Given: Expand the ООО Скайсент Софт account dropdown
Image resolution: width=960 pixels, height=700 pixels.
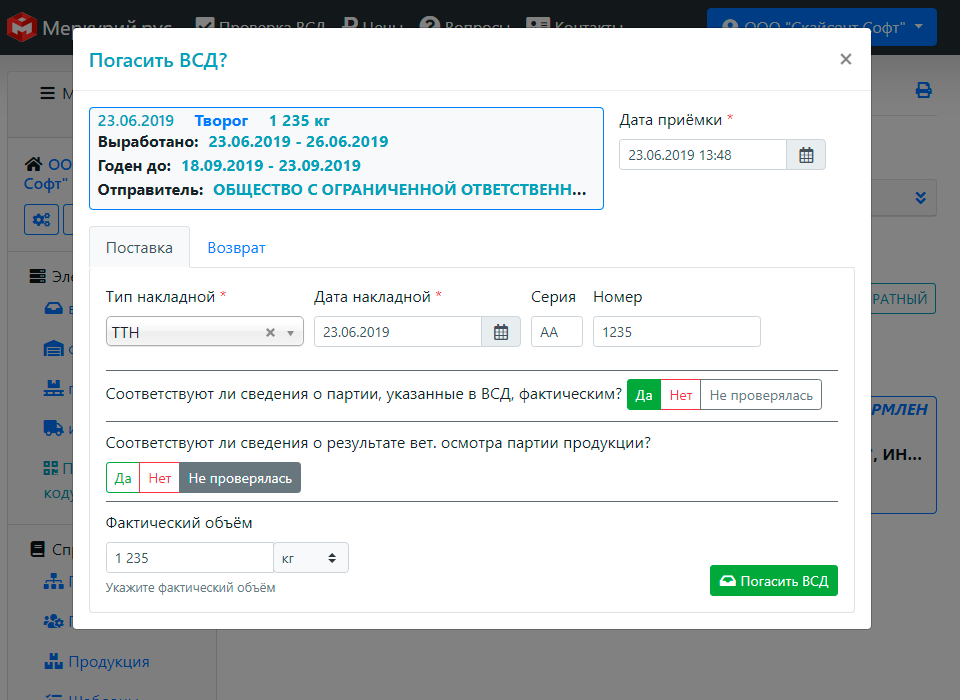Looking at the screenshot, I should coord(821,27).
